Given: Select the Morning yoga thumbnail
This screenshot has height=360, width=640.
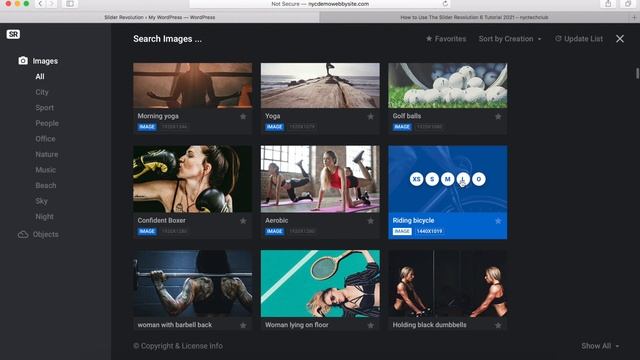Looking at the screenshot, I should click(193, 85).
